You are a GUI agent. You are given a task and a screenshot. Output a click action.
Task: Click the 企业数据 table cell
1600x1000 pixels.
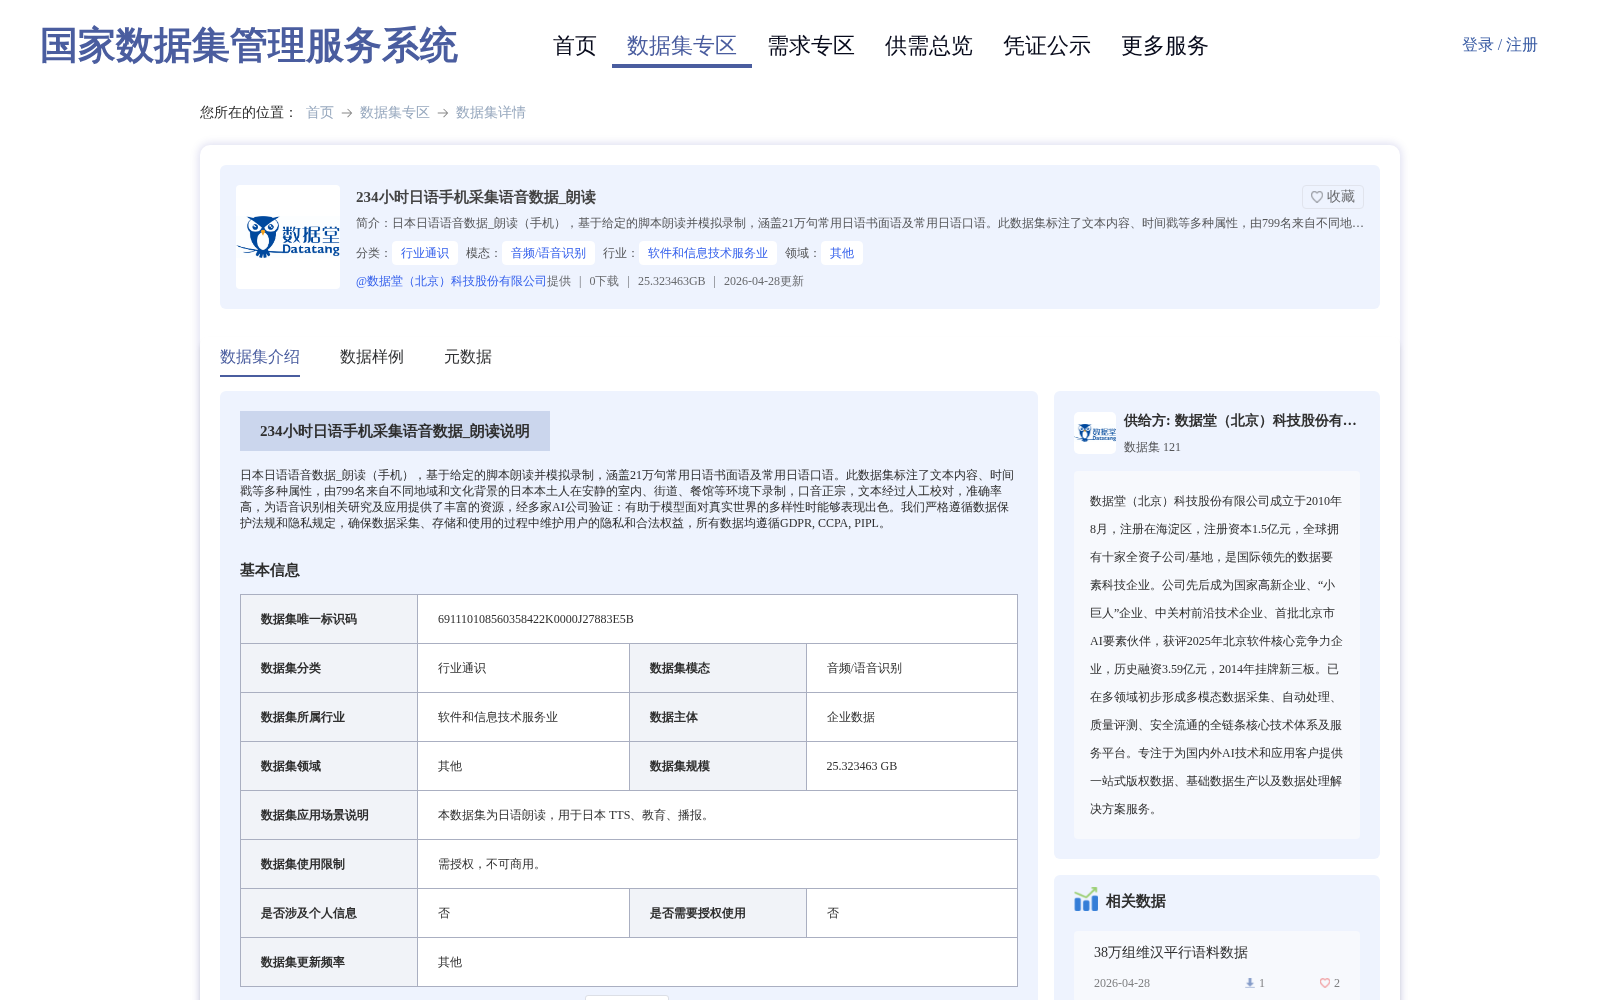[912, 717]
